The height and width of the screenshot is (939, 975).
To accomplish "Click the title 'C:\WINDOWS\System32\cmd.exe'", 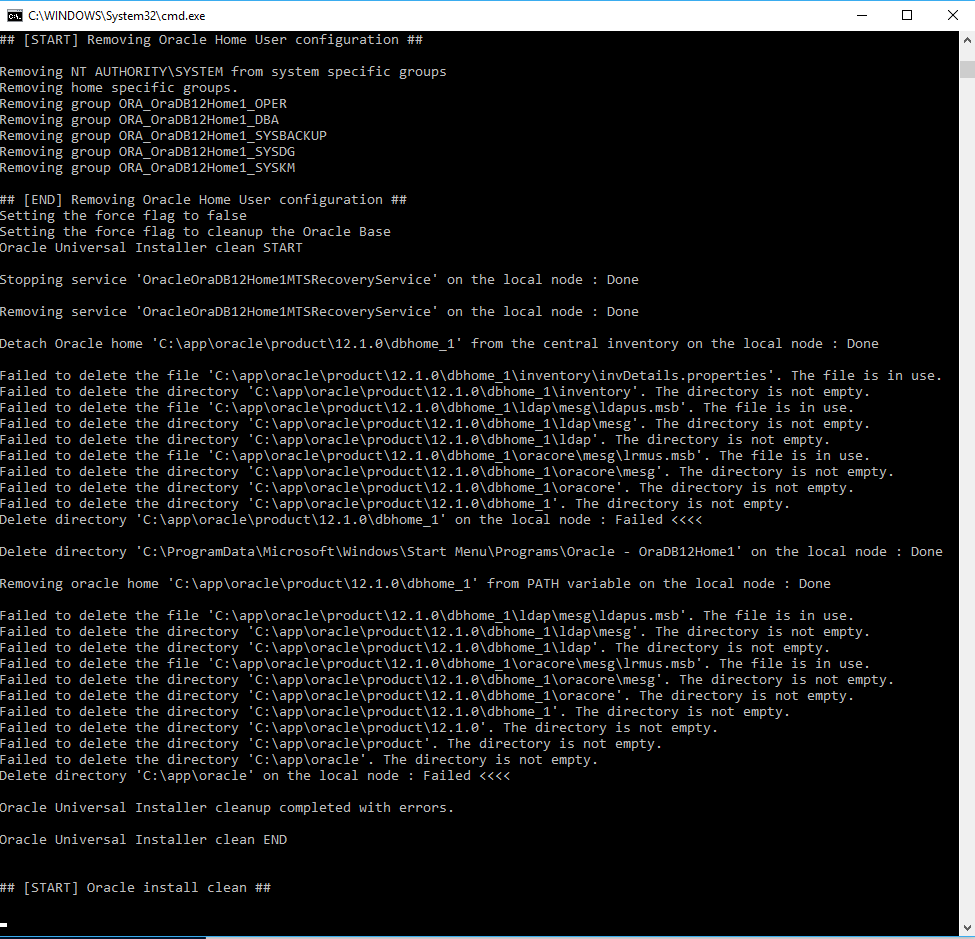I will coord(117,16).
